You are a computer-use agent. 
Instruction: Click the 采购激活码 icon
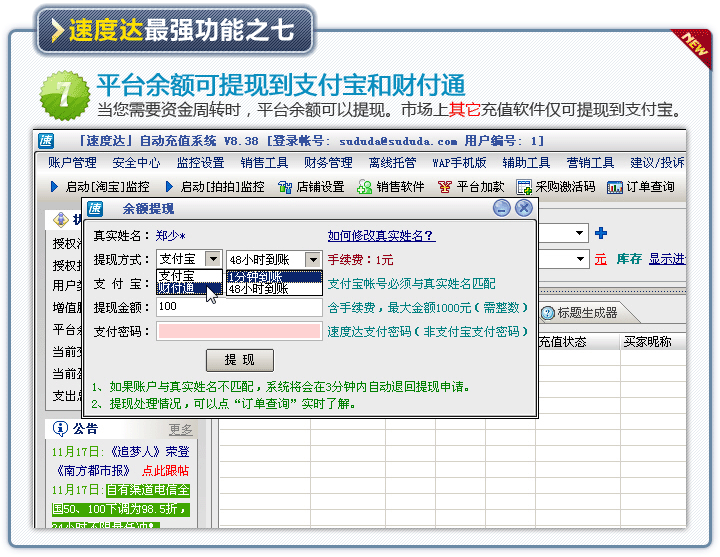tap(524, 187)
